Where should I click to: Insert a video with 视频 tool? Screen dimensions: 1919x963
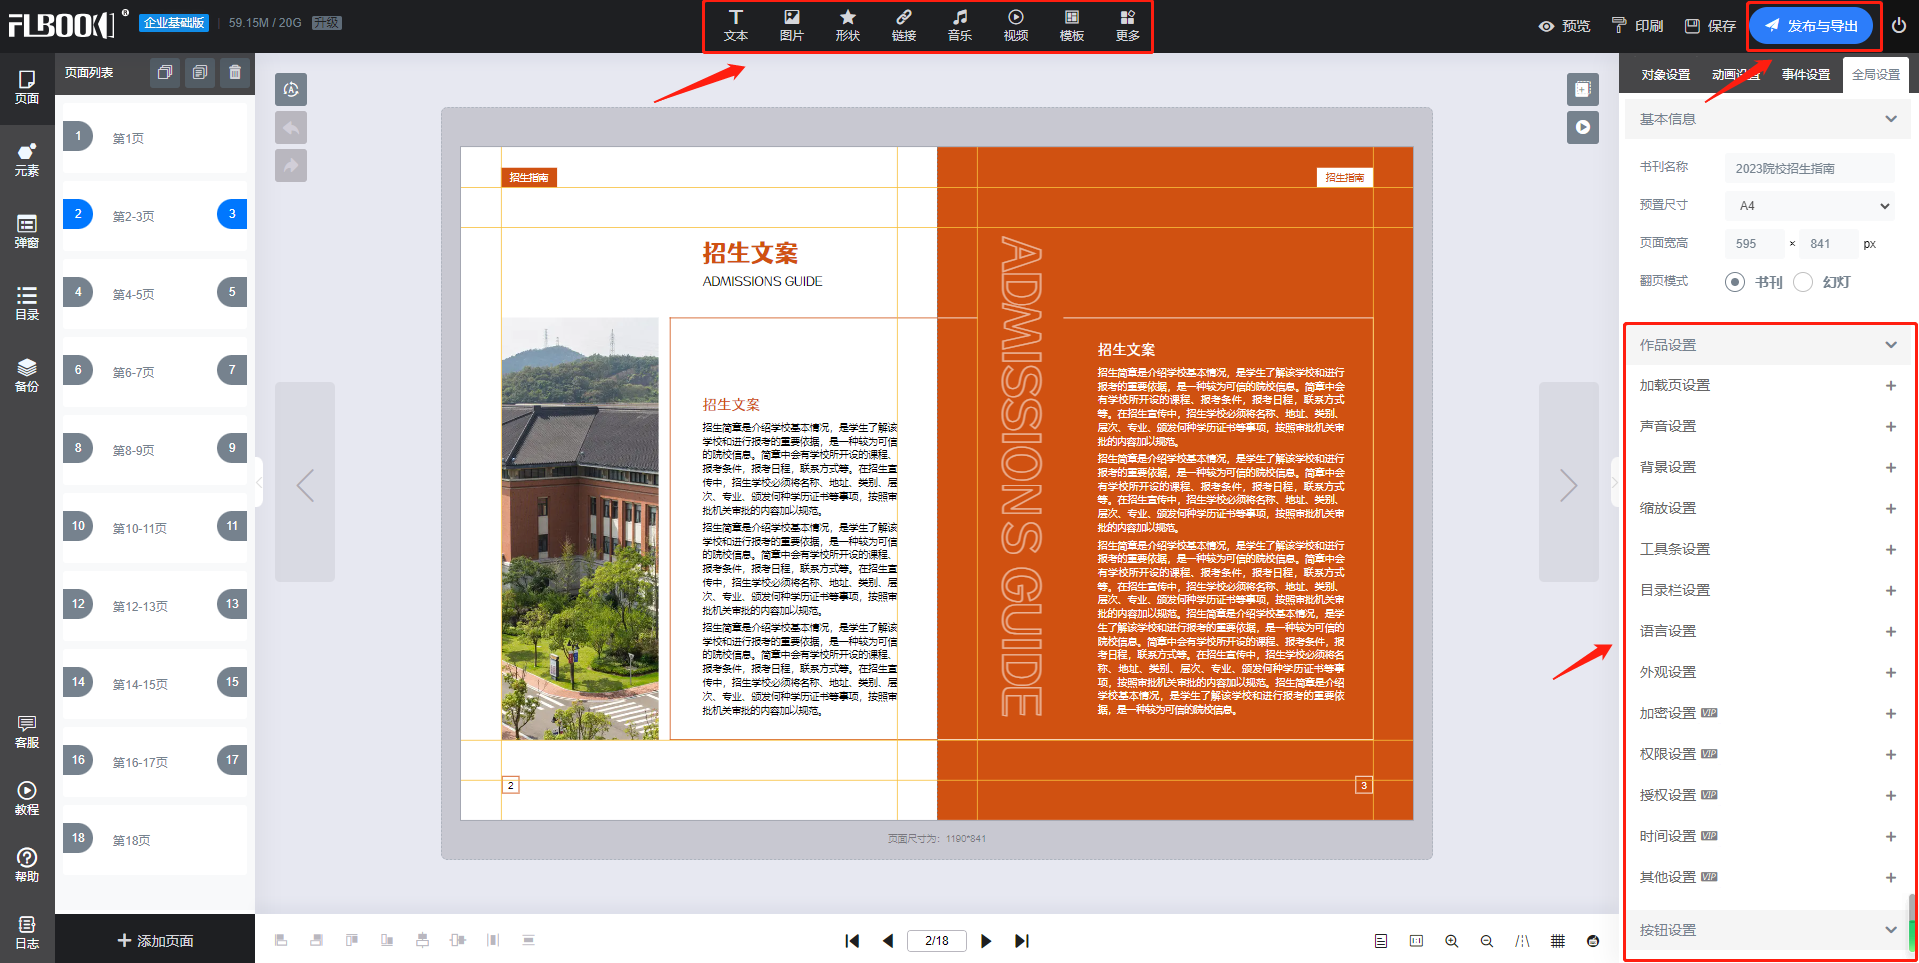(1016, 26)
